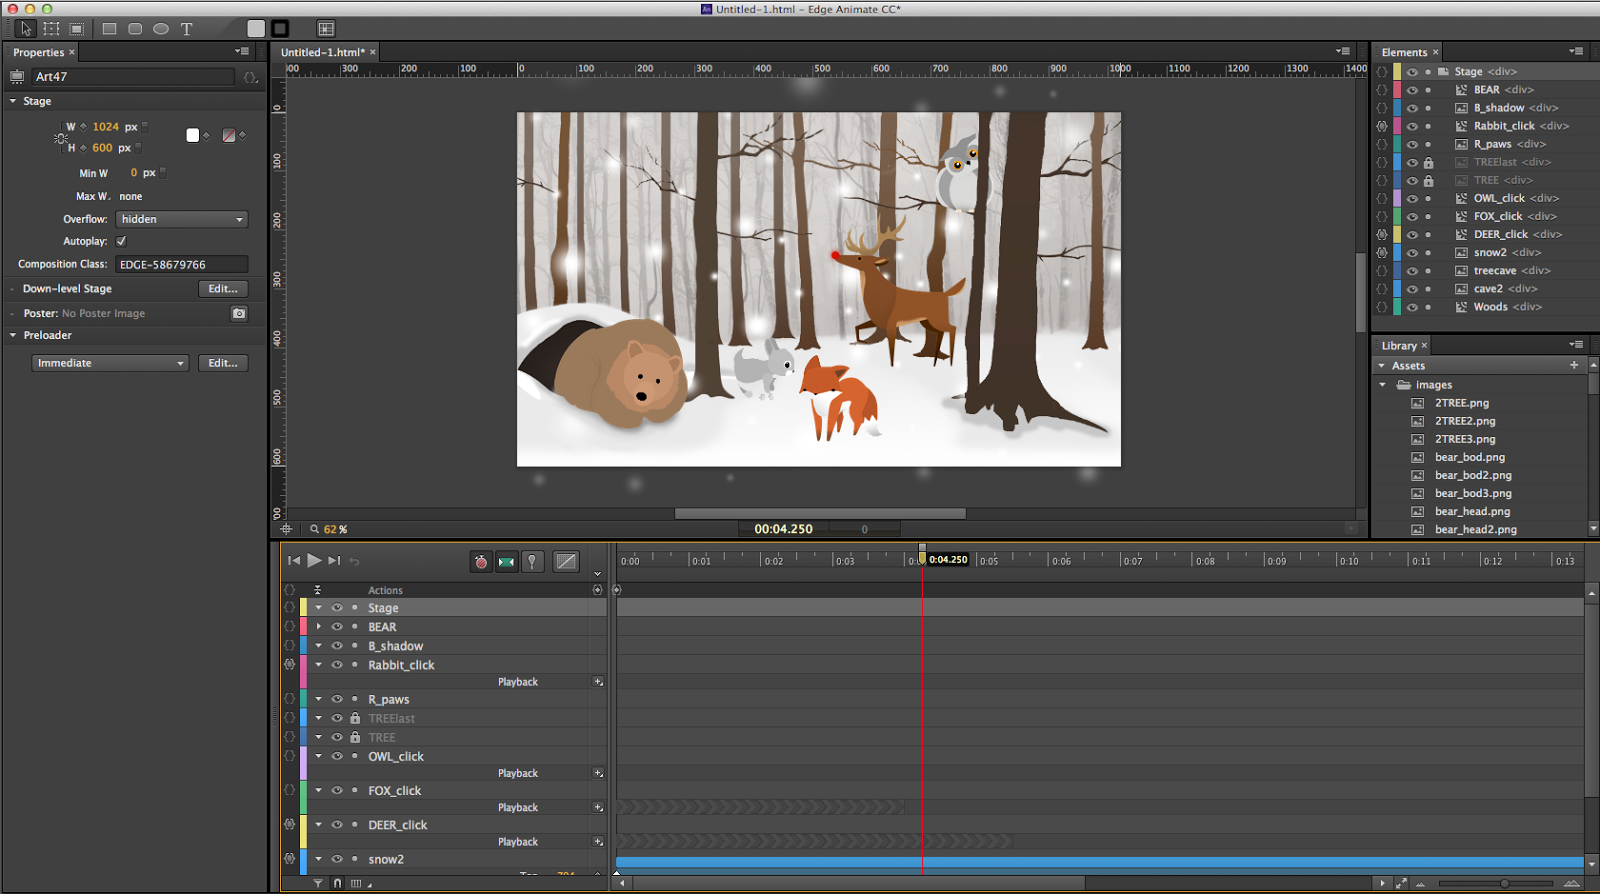Viewport: 1600px width, 894px height.
Task: Open the Easing graph button
Action: tap(566, 562)
